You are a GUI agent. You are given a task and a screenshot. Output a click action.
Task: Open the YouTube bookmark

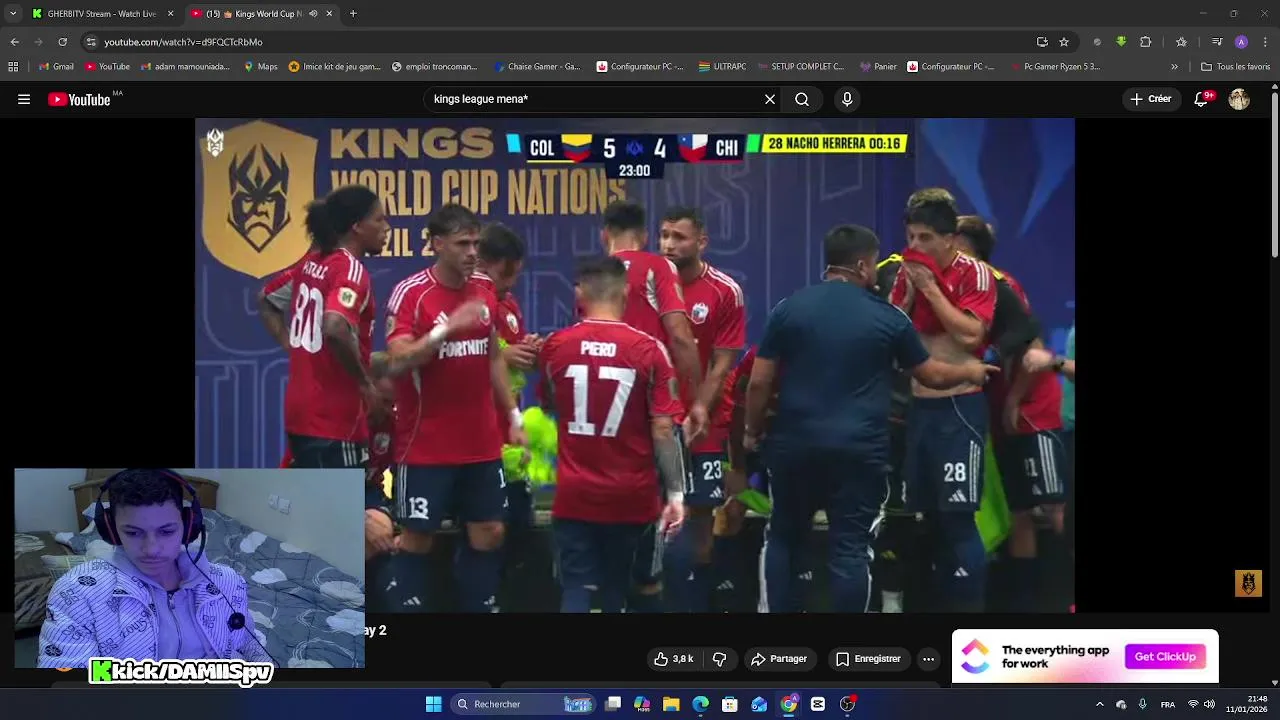point(107,67)
